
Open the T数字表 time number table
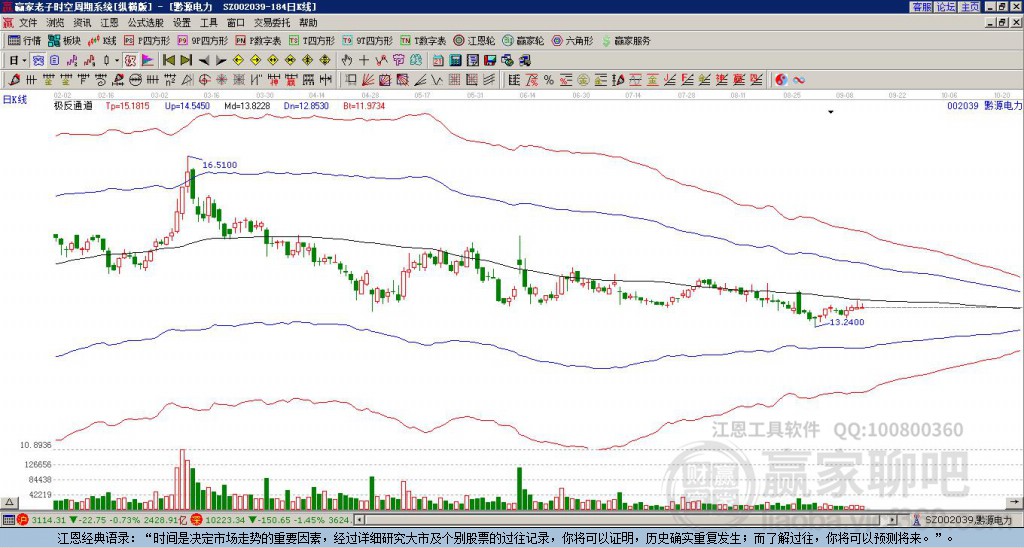423,40
